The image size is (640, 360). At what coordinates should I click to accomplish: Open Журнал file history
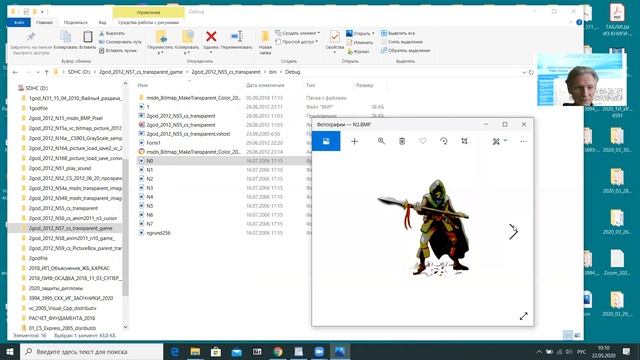coord(358,51)
